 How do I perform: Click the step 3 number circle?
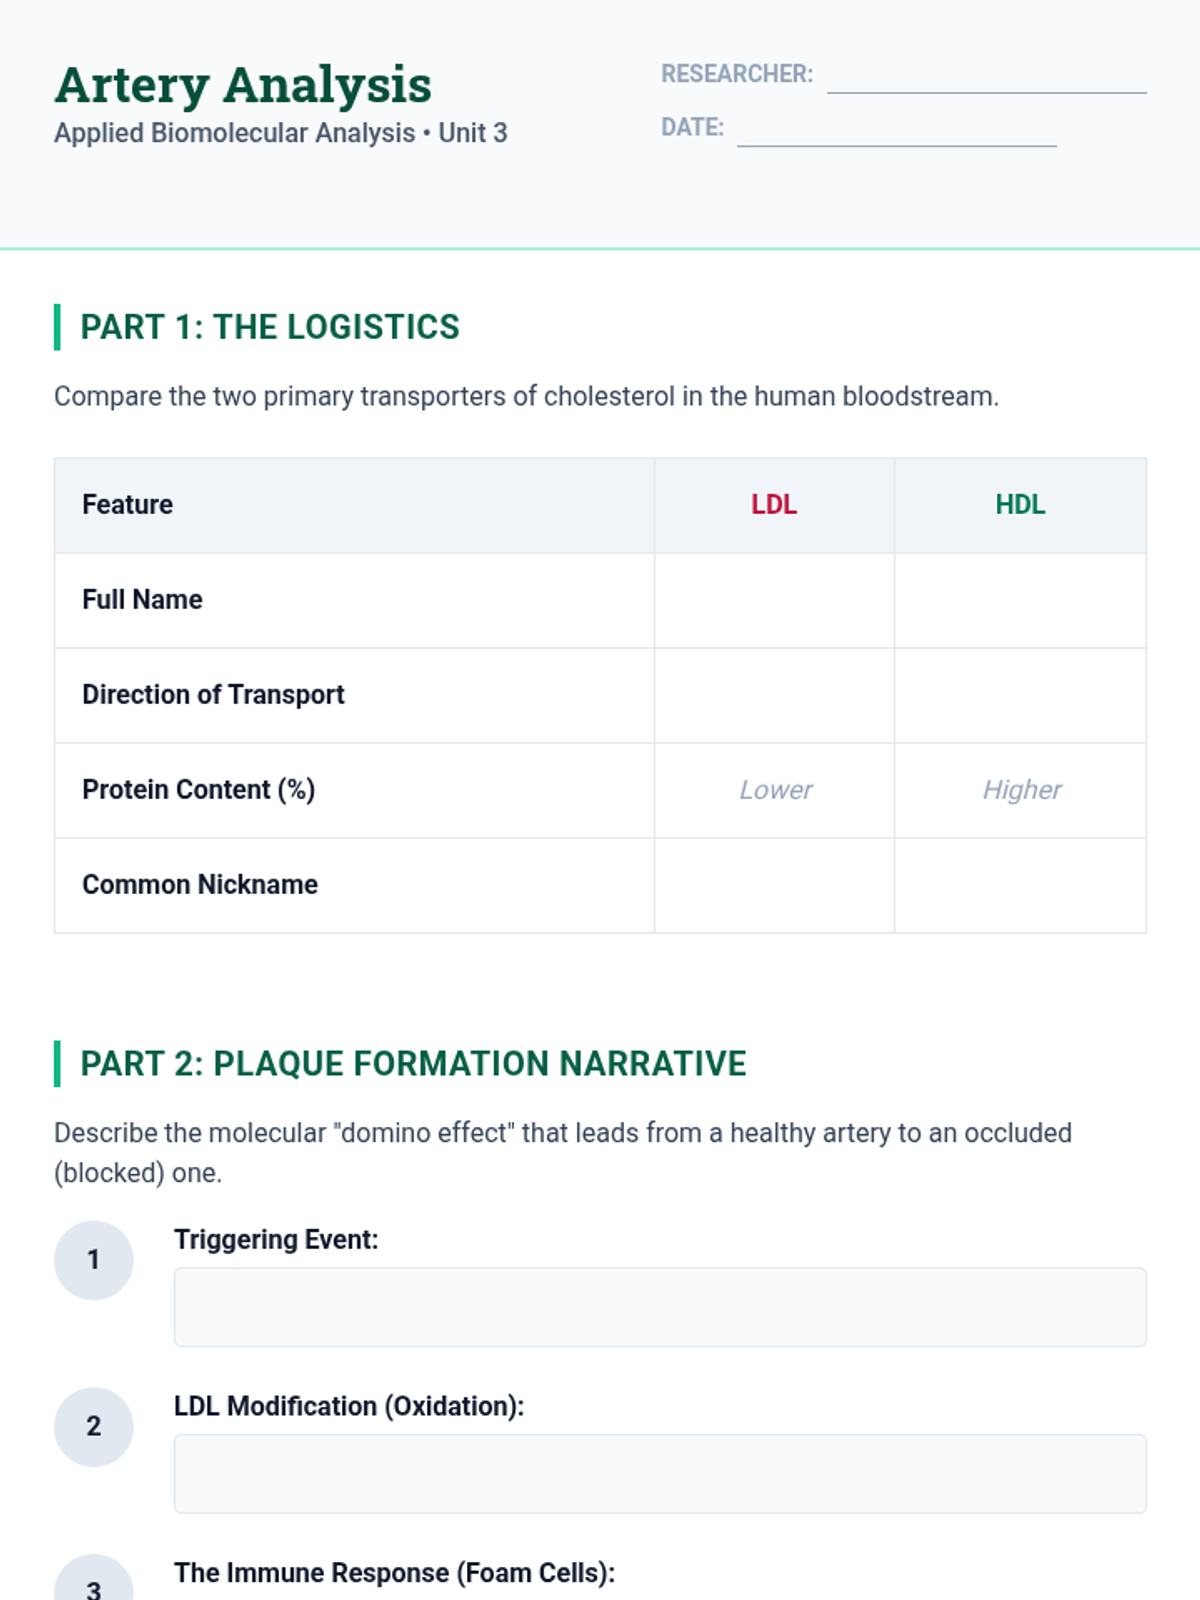[94, 1585]
